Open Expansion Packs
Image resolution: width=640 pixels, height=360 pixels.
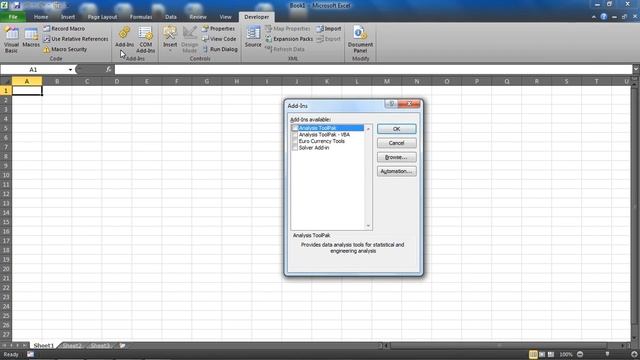[289, 39]
